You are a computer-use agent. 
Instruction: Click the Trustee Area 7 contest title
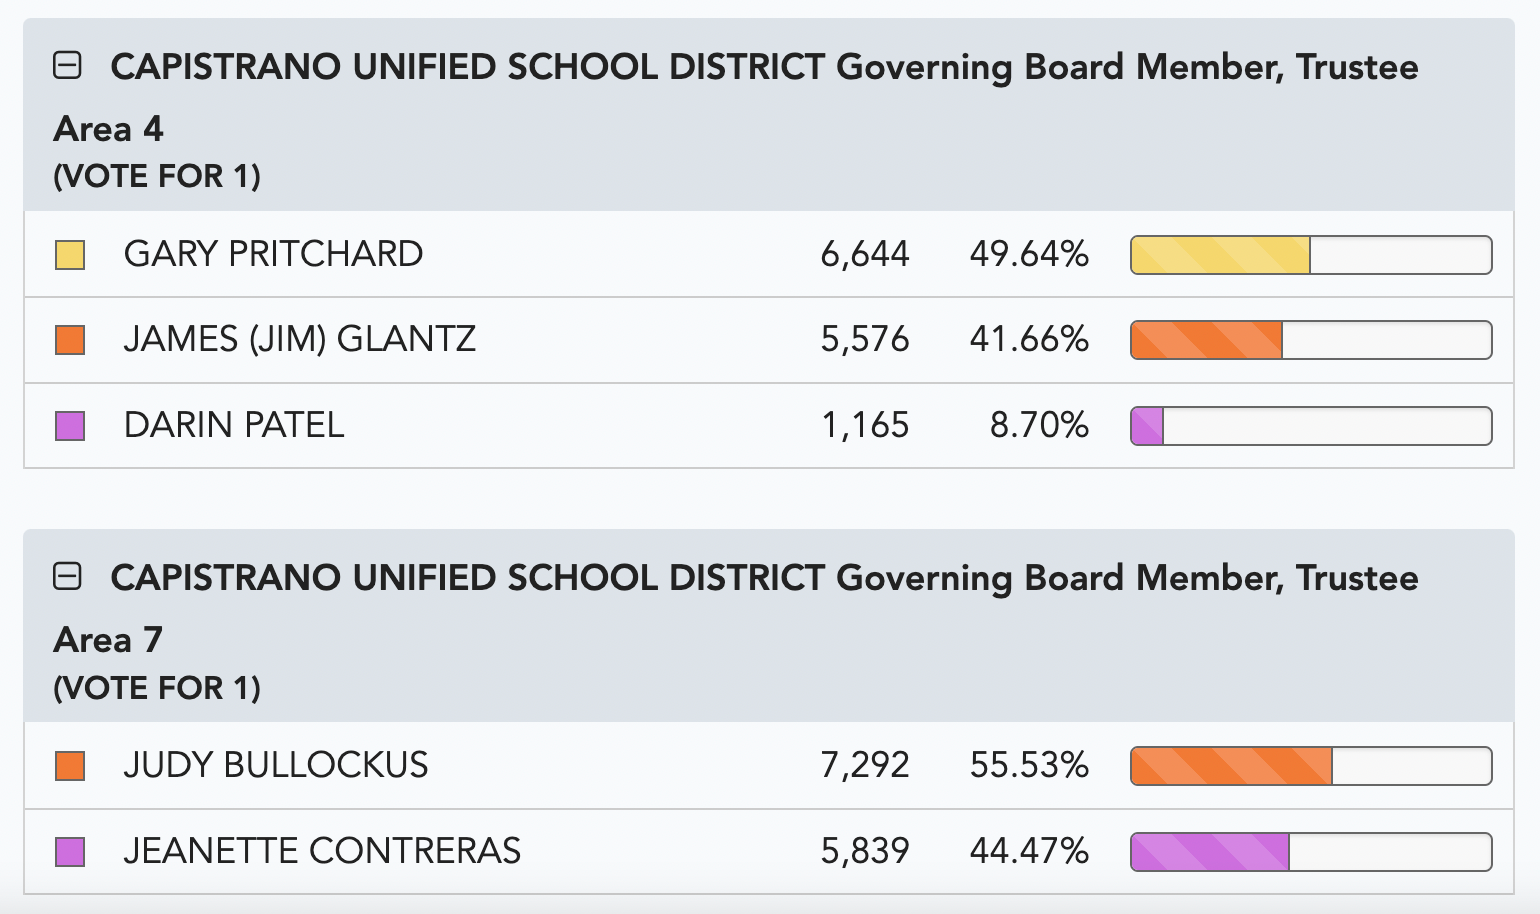736,608
